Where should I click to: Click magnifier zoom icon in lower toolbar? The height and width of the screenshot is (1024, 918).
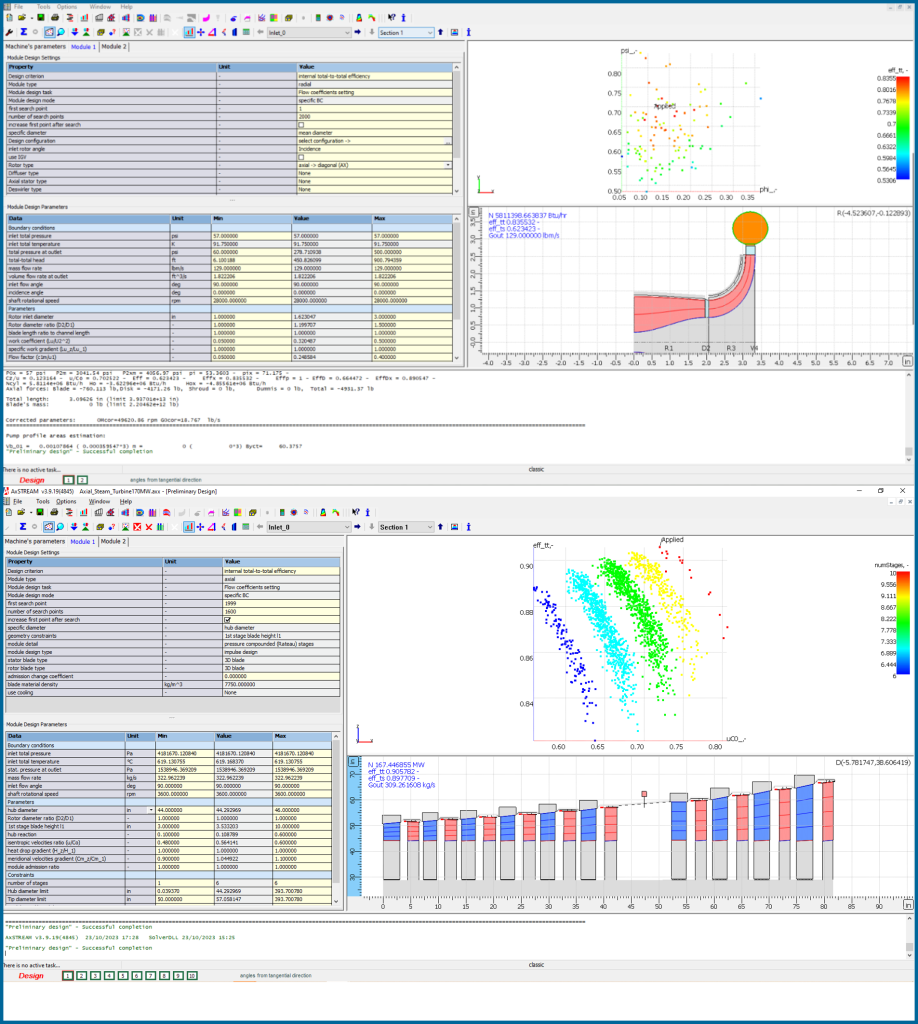(61, 527)
